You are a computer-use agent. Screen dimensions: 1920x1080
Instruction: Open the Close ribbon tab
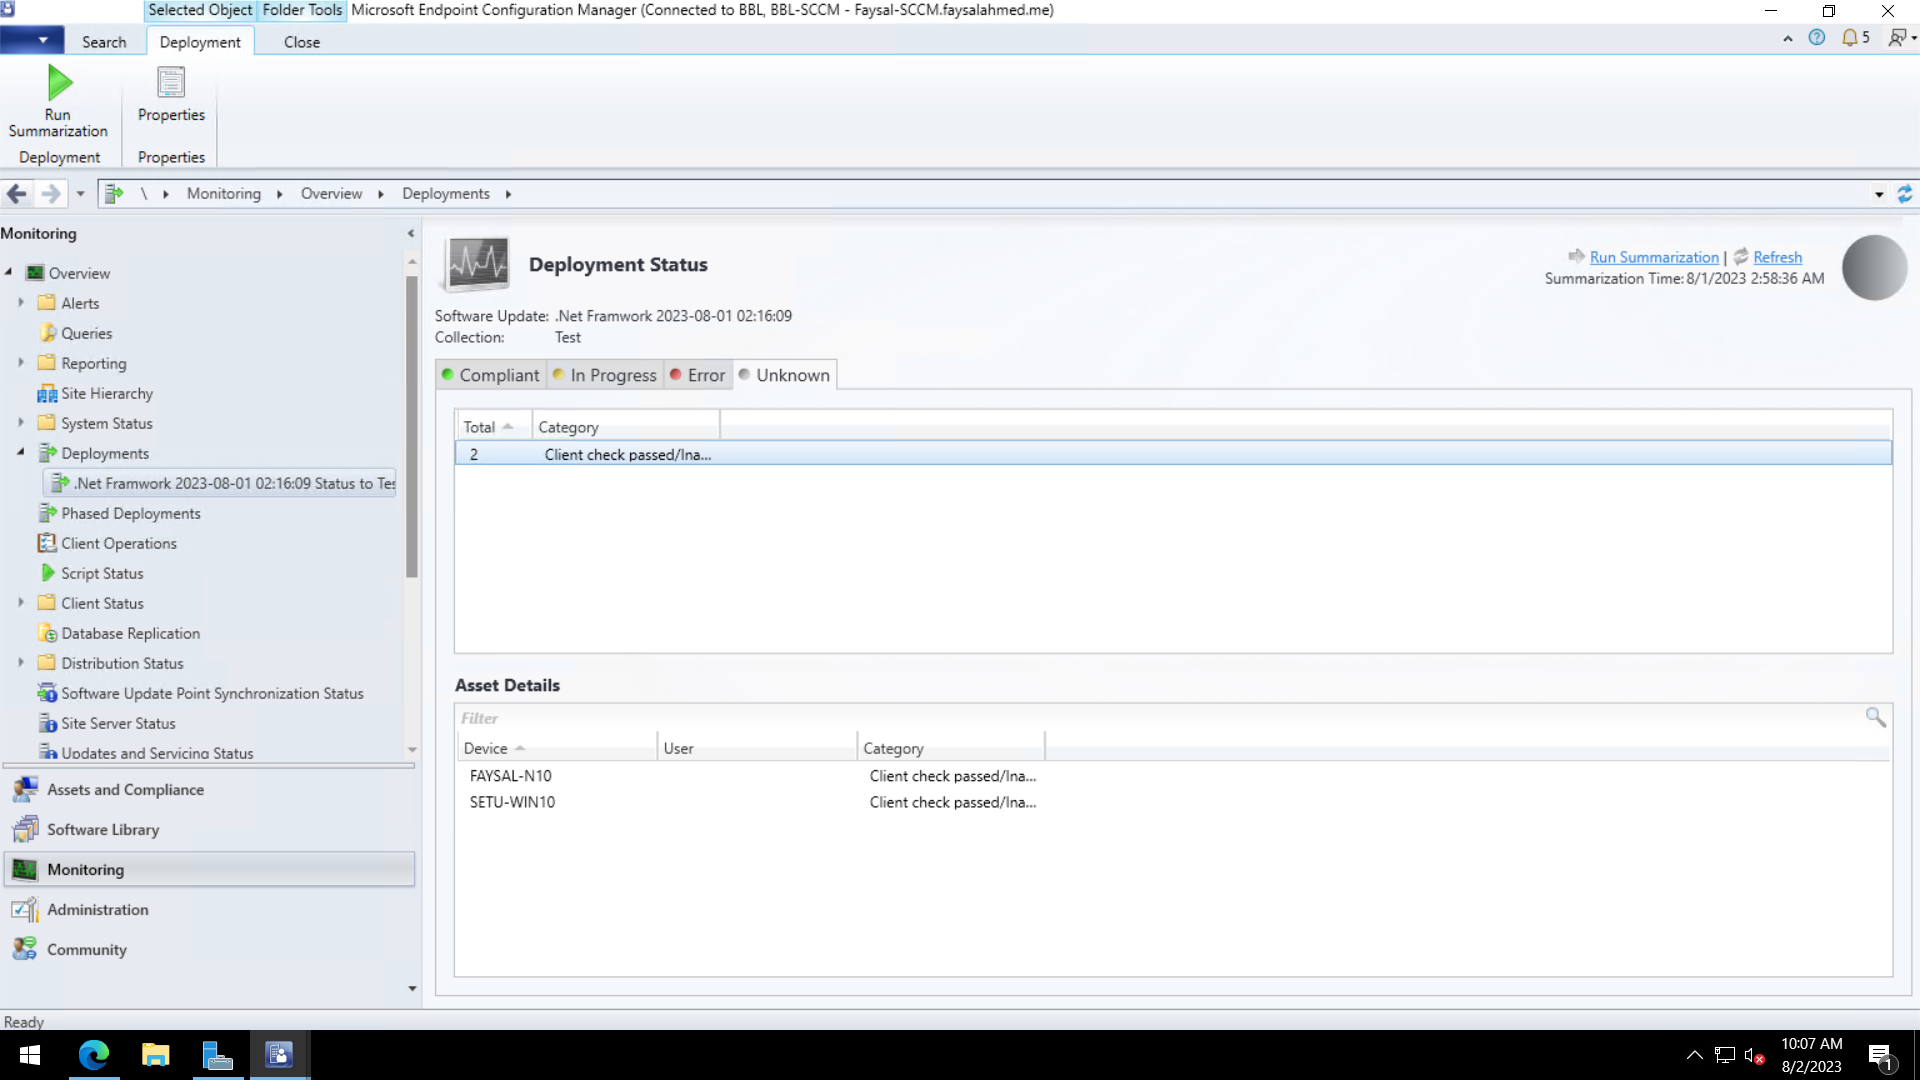click(301, 42)
